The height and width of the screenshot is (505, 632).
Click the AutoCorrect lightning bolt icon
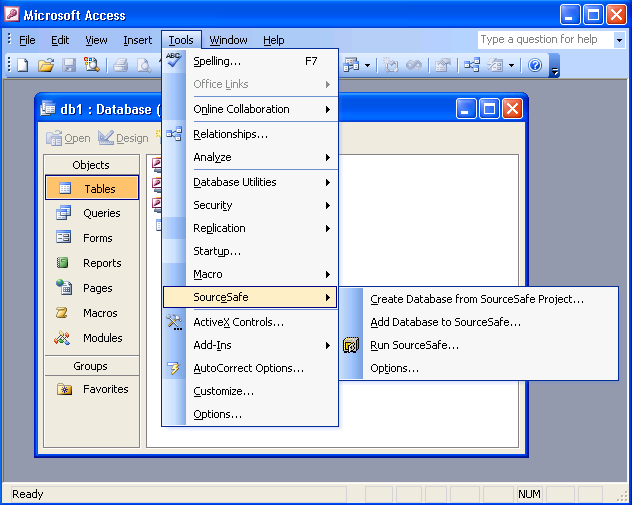[x=174, y=368]
